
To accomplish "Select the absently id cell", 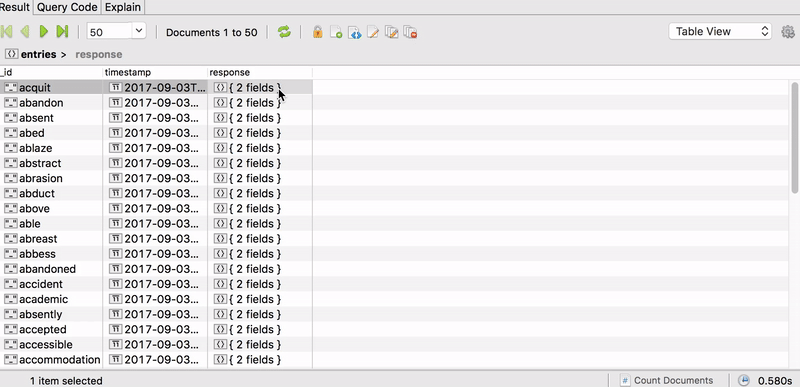I will point(51,314).
